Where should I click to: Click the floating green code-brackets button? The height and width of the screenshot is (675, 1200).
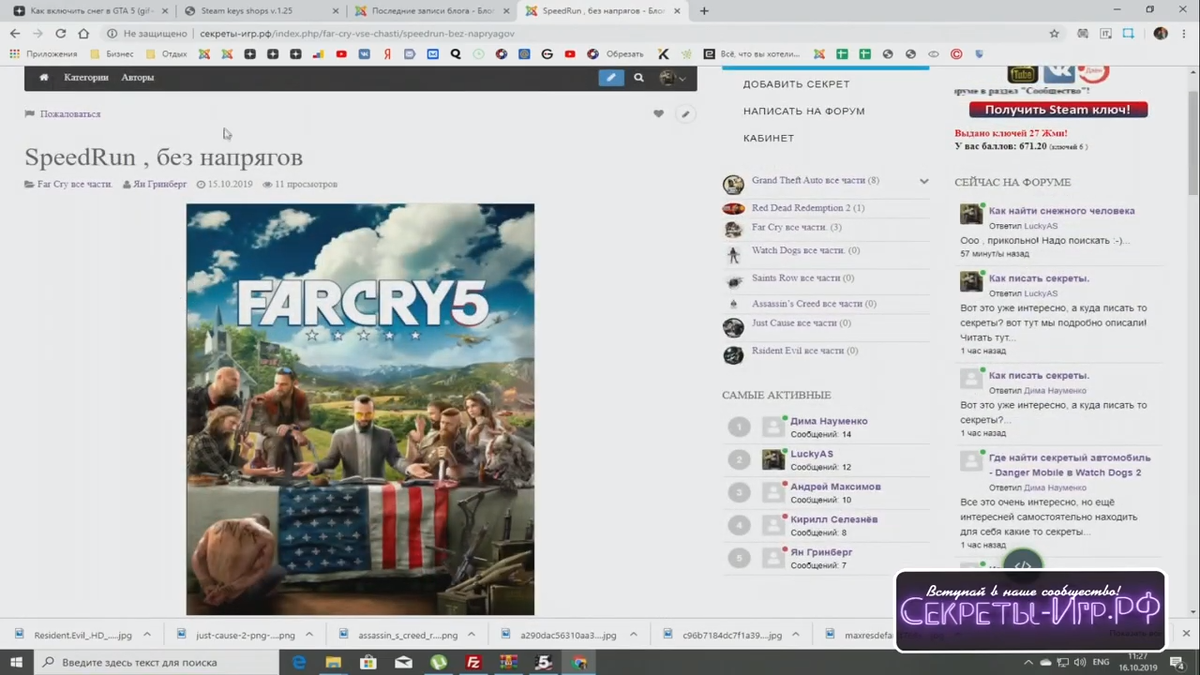tap(1023, 563)
